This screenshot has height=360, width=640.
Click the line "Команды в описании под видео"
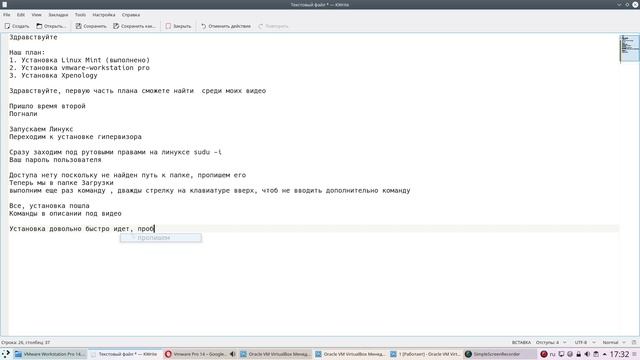[65, 213]
